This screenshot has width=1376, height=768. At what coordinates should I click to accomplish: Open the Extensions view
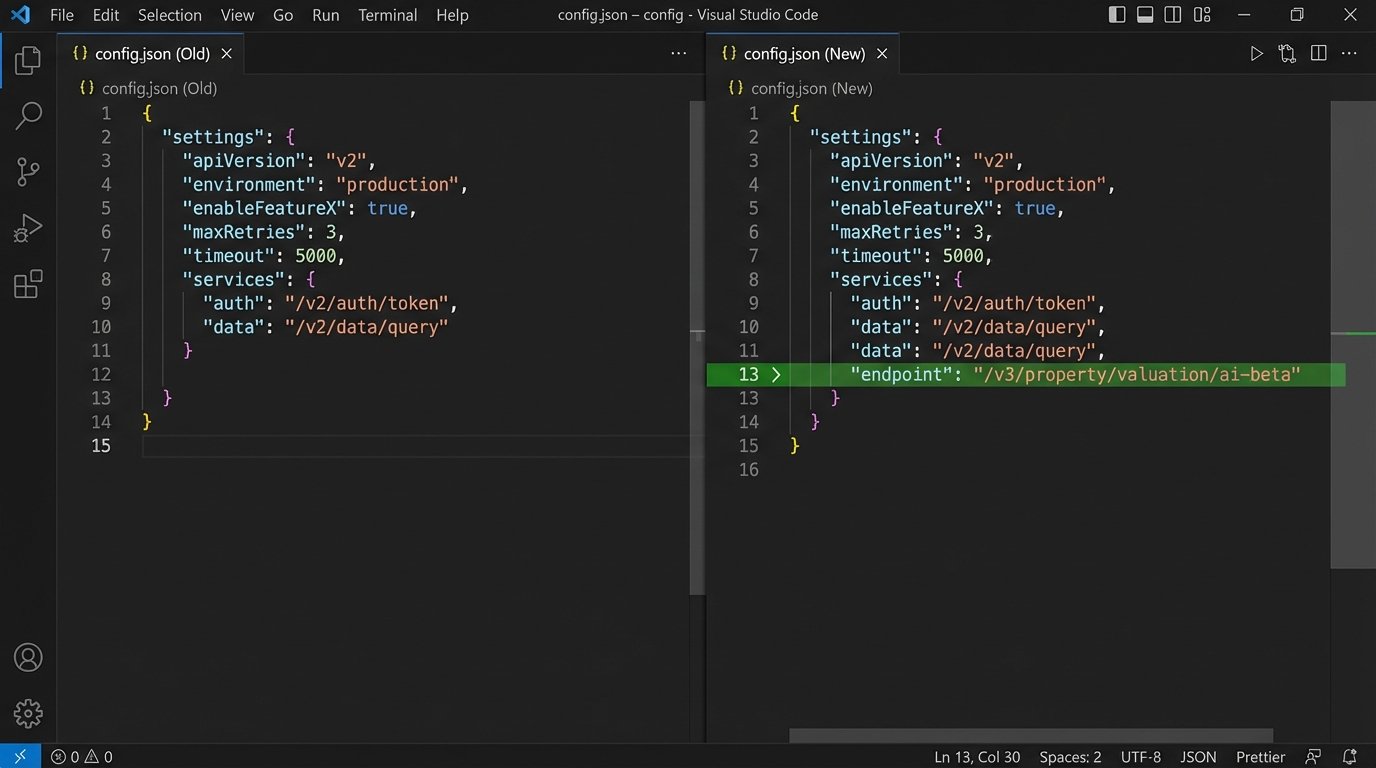pyautogui.click(x=28, y=285)
